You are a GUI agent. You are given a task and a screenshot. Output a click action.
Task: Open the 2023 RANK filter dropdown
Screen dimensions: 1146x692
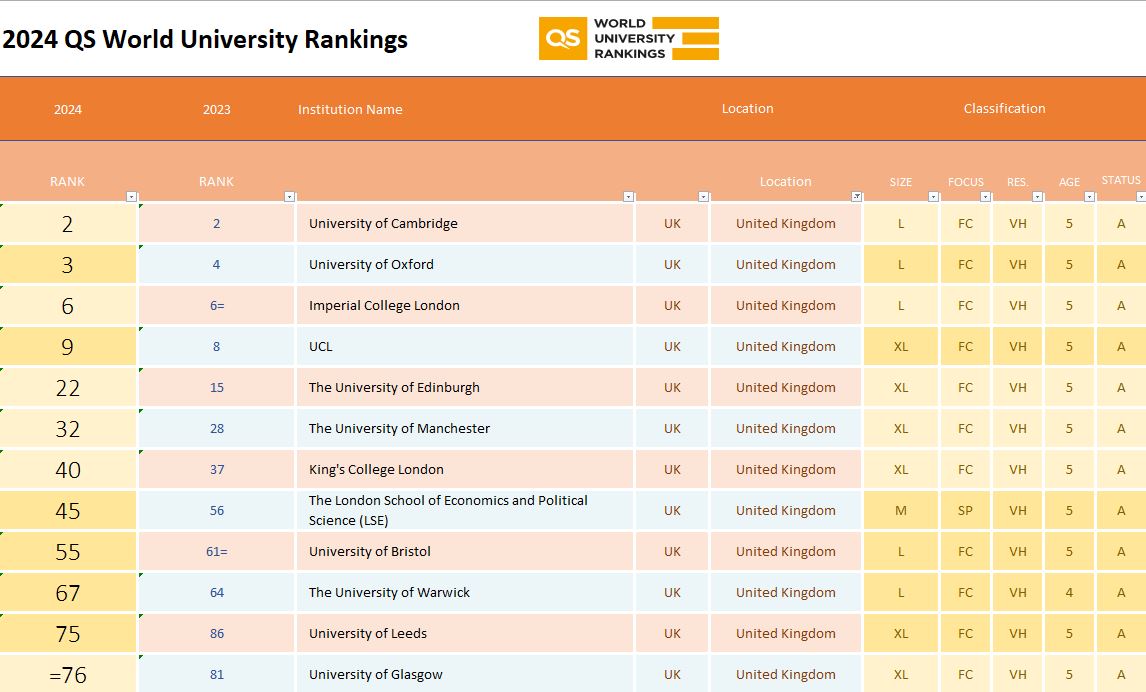[x=290, y=197]
